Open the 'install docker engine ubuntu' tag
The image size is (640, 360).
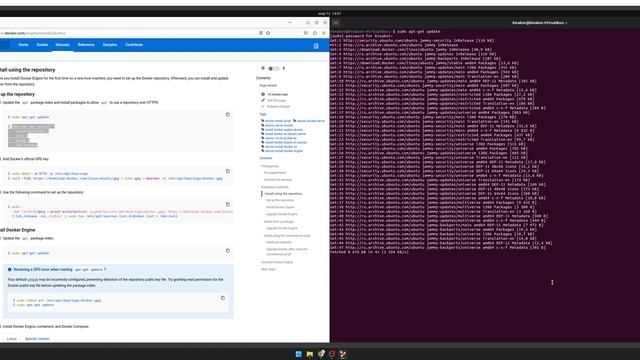coord(284,130)
